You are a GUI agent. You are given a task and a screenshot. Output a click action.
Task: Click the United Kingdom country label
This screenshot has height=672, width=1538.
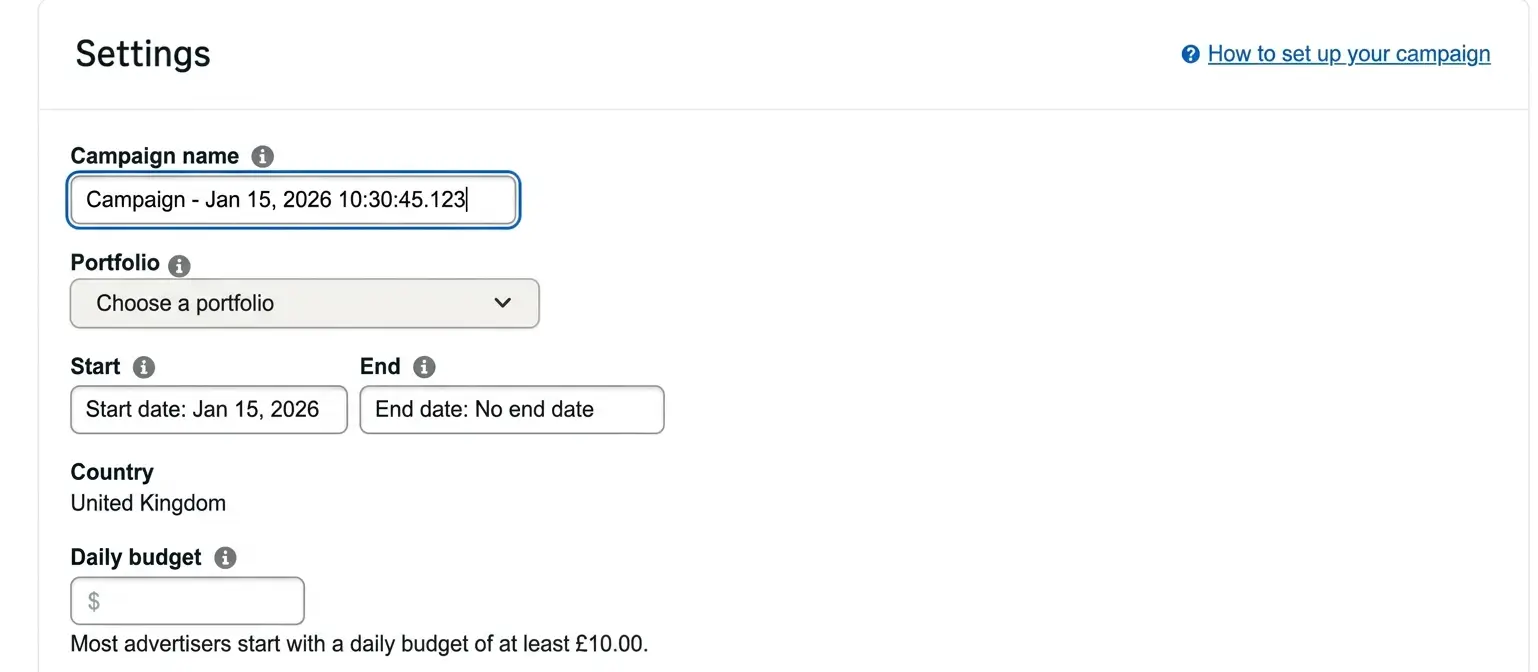(x=148, y=503)
